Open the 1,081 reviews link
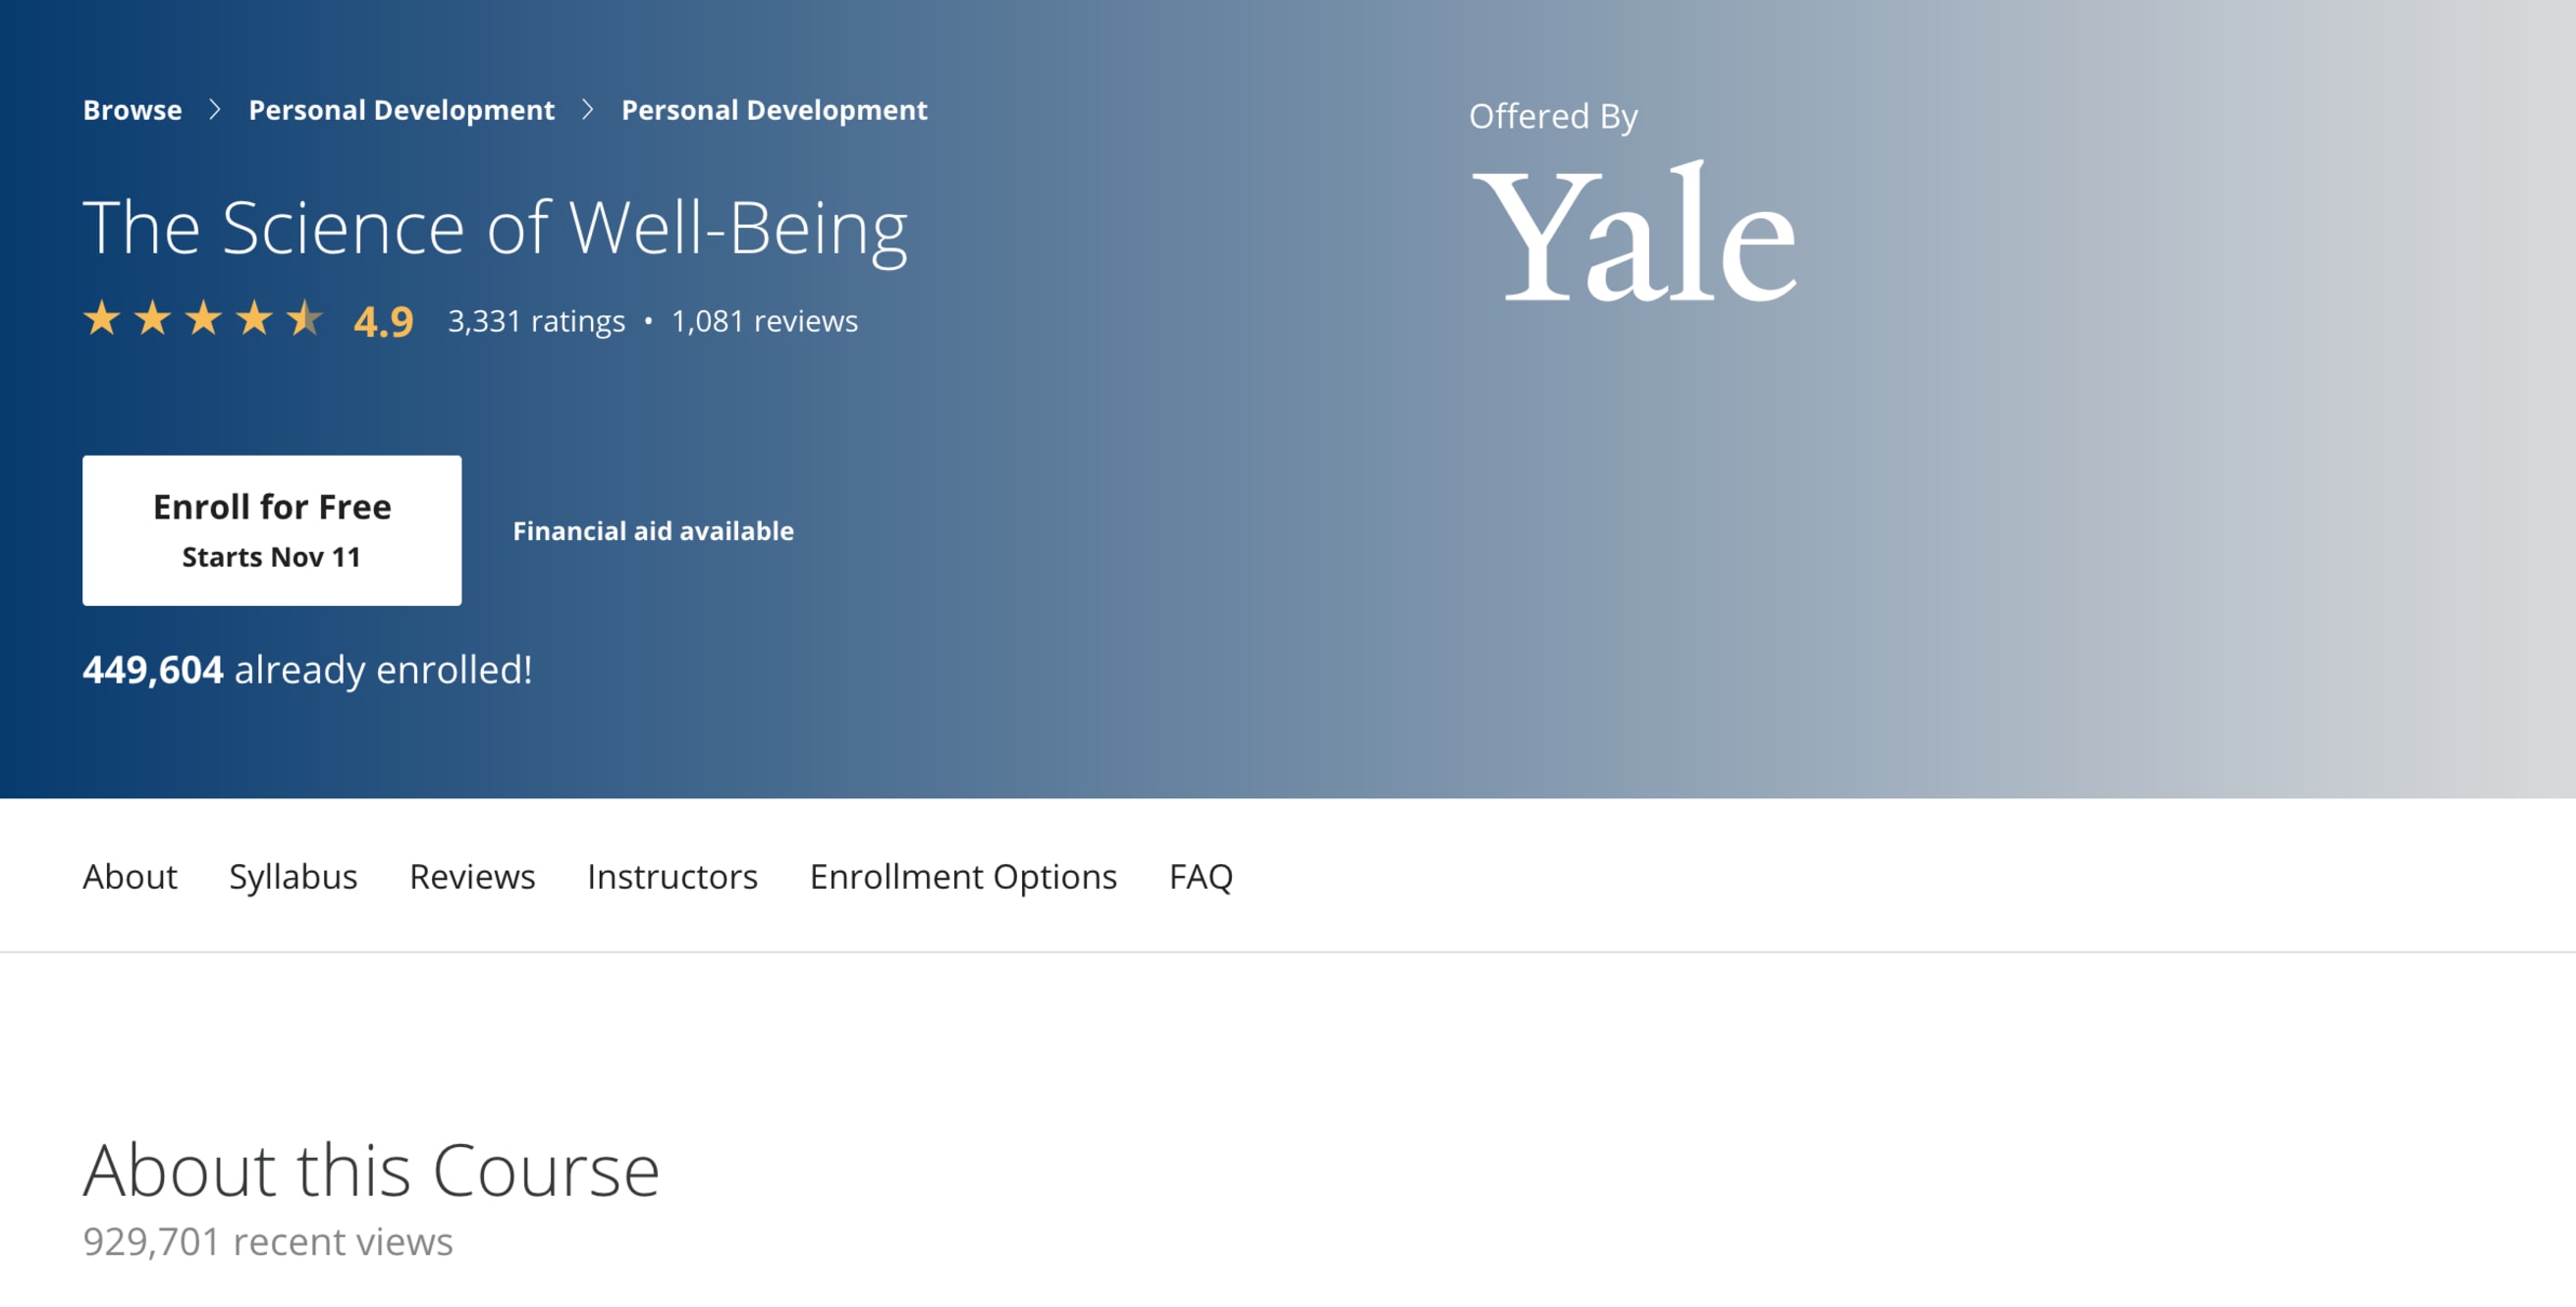Viewport: 2576px width, 1307px height. pyautogui.click(x=764, y=321)
